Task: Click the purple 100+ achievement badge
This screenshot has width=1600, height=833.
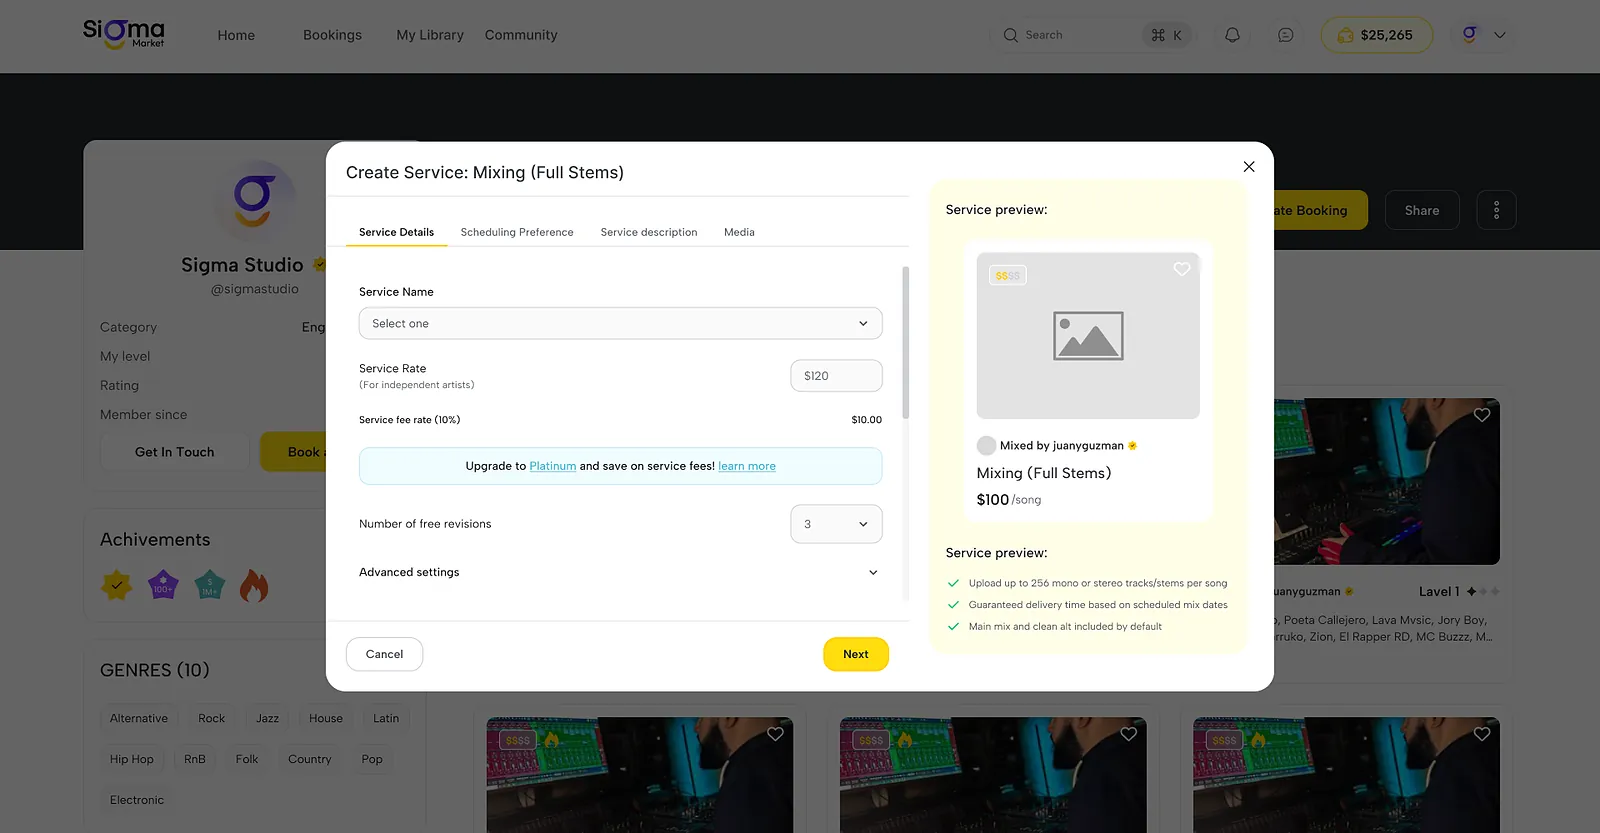Action: [x=163, y=585]
